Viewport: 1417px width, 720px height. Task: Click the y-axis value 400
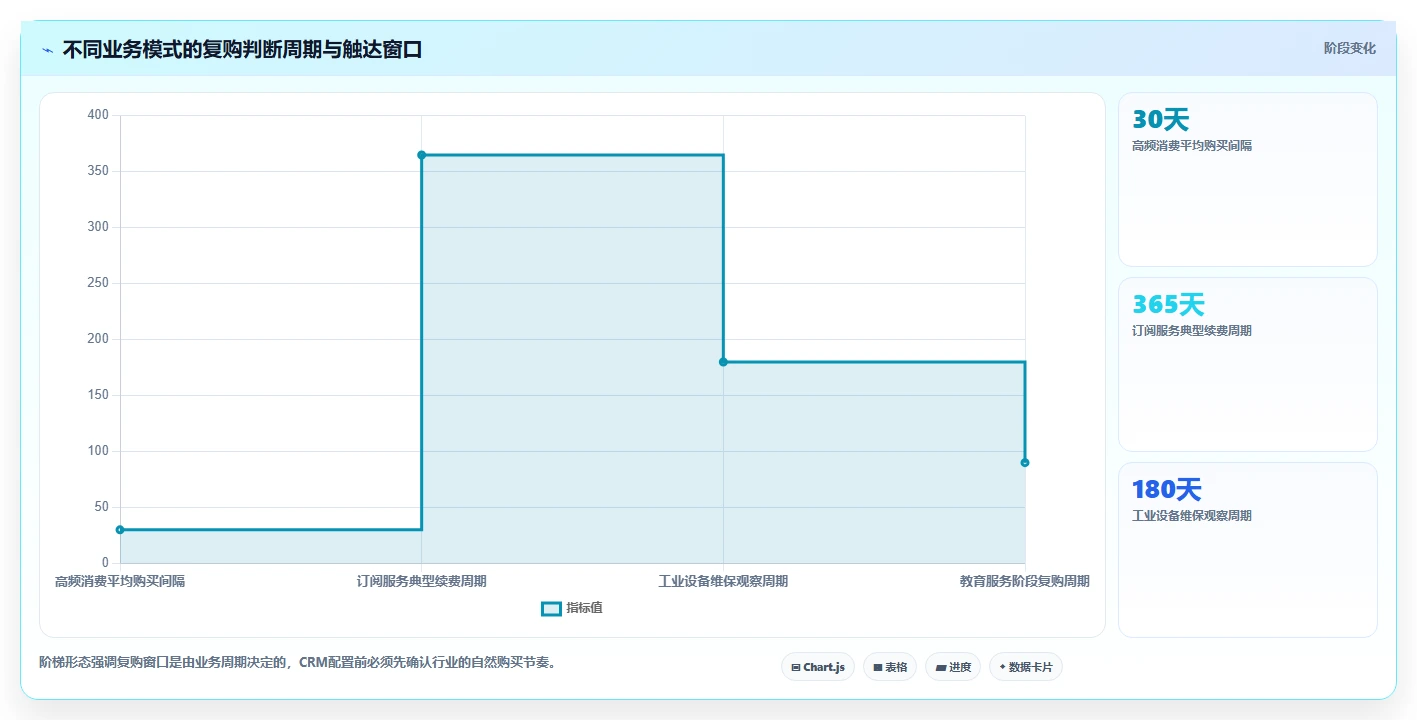pyautogui.click(x=98, y=115)
